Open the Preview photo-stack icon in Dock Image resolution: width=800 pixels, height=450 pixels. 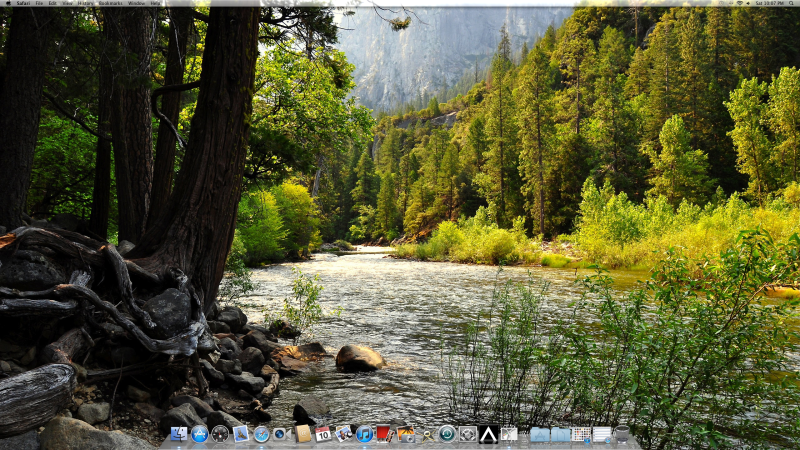tap(343, 434)
